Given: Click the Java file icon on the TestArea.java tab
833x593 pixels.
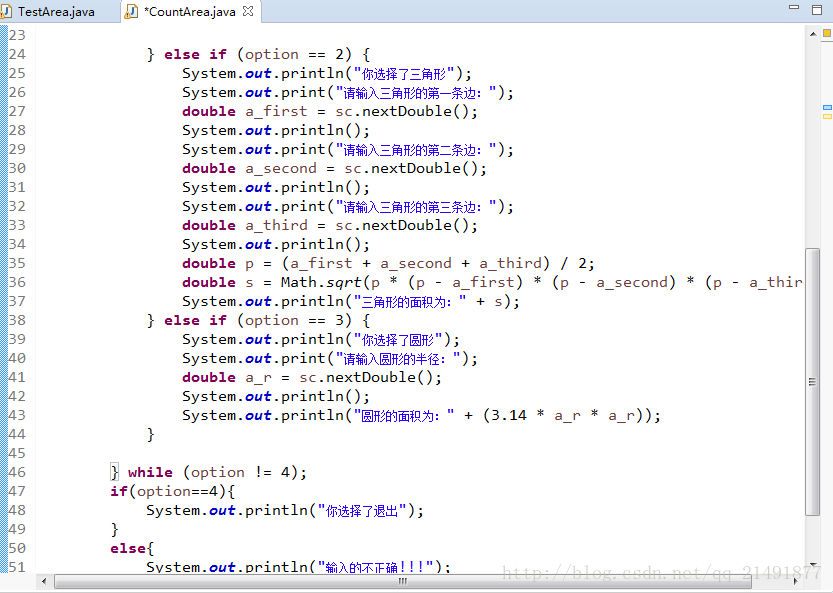Looking at the screenshot, I should 6,12.
